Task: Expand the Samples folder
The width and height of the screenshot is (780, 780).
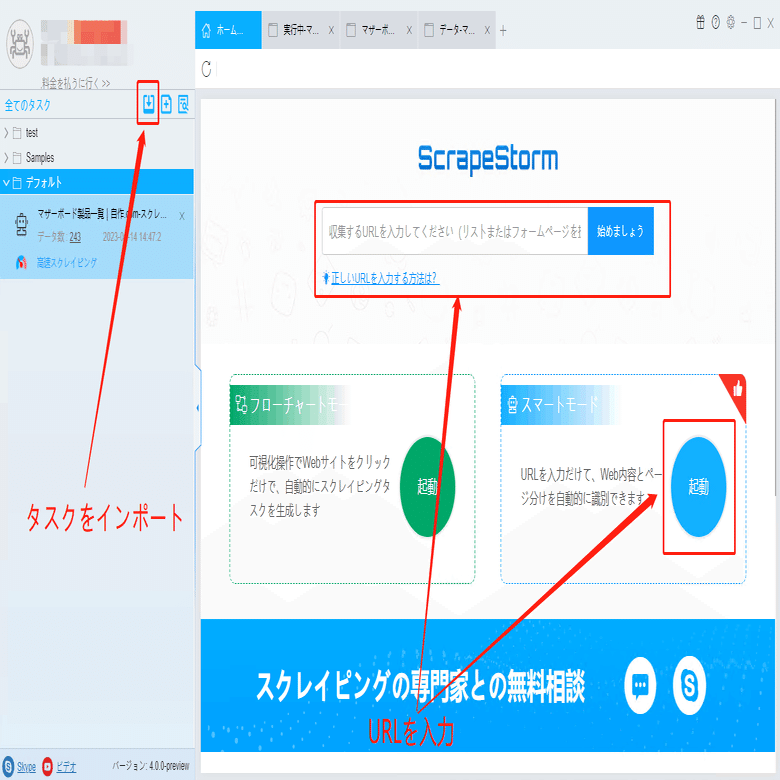Action: [6, 158]
